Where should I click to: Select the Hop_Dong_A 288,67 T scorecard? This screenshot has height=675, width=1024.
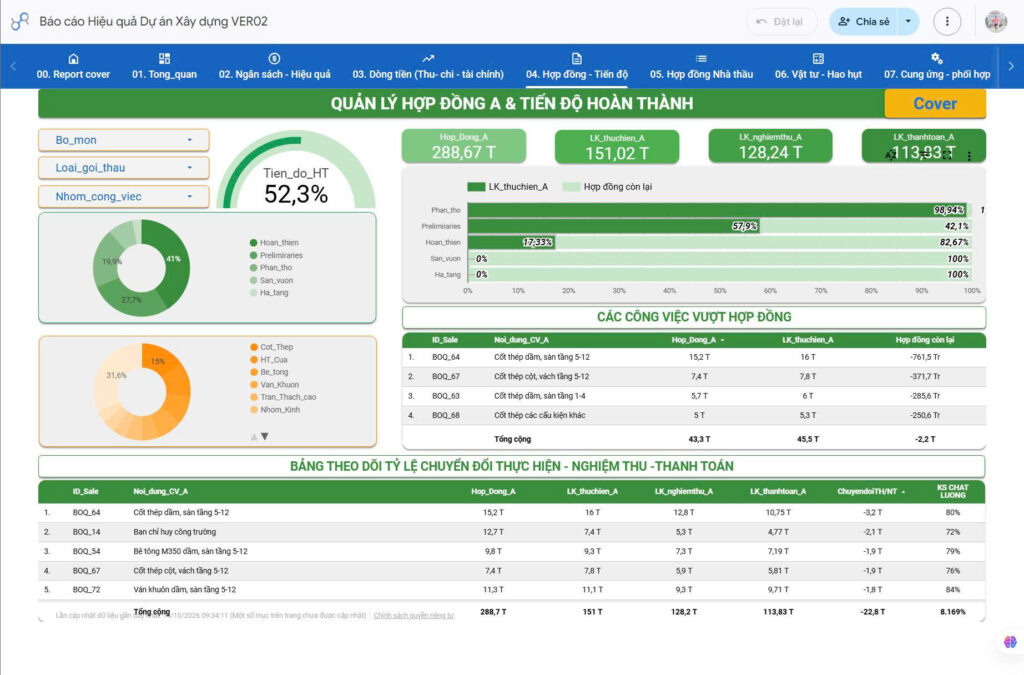point(464,146)
